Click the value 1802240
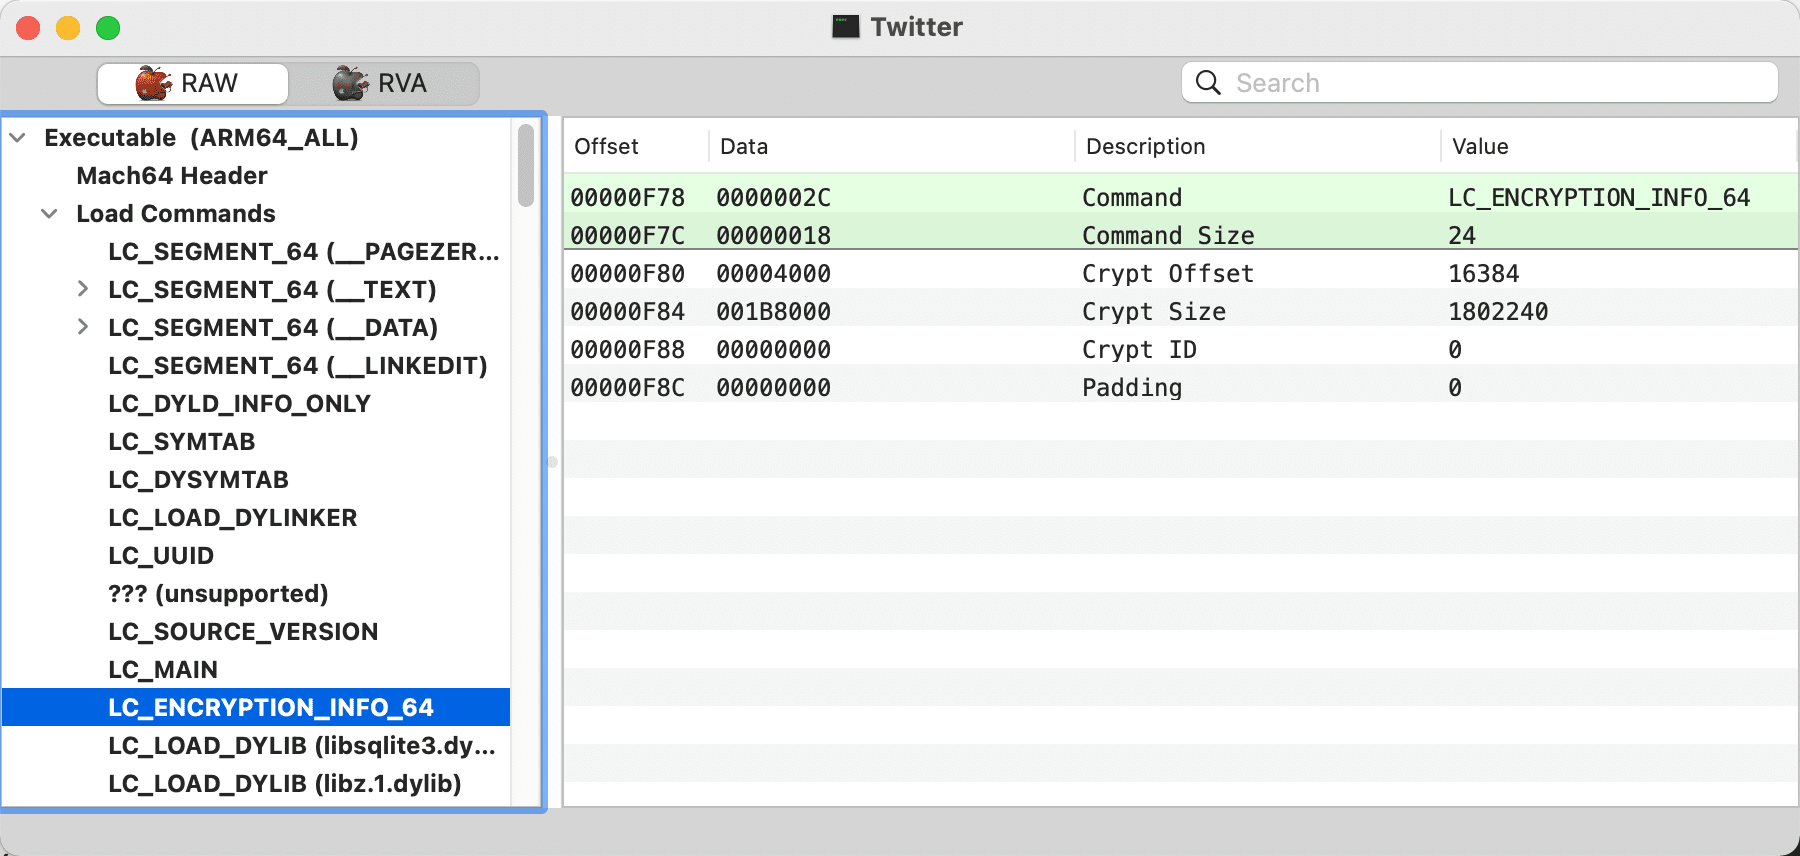The width and height of the screenshot is (1800, 856). (x=1498, y=312)
